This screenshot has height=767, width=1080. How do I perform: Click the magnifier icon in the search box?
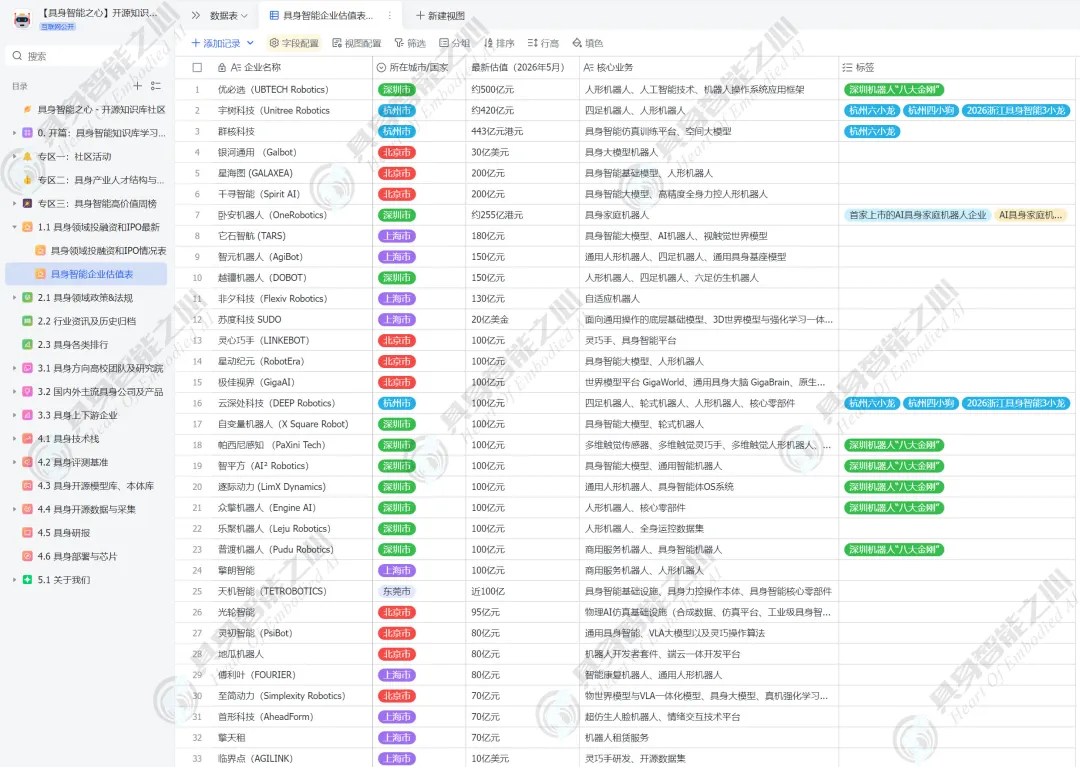click(17, 56)
